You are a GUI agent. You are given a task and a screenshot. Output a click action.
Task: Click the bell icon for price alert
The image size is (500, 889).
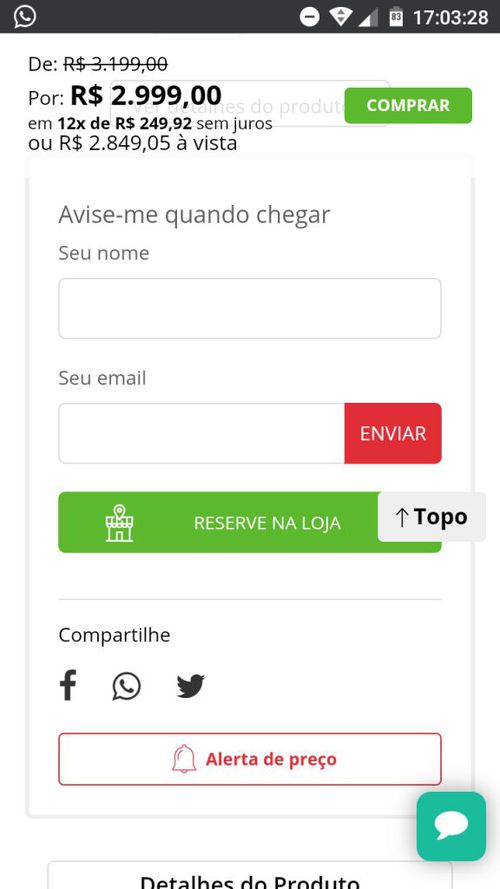tap(184, 759)
